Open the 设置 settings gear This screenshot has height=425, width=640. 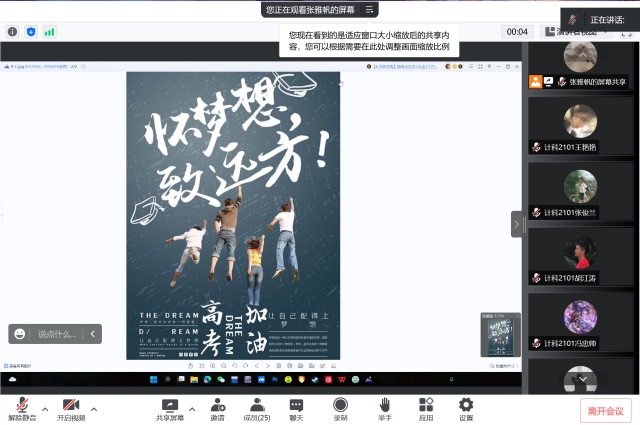(x=466, y=409)
